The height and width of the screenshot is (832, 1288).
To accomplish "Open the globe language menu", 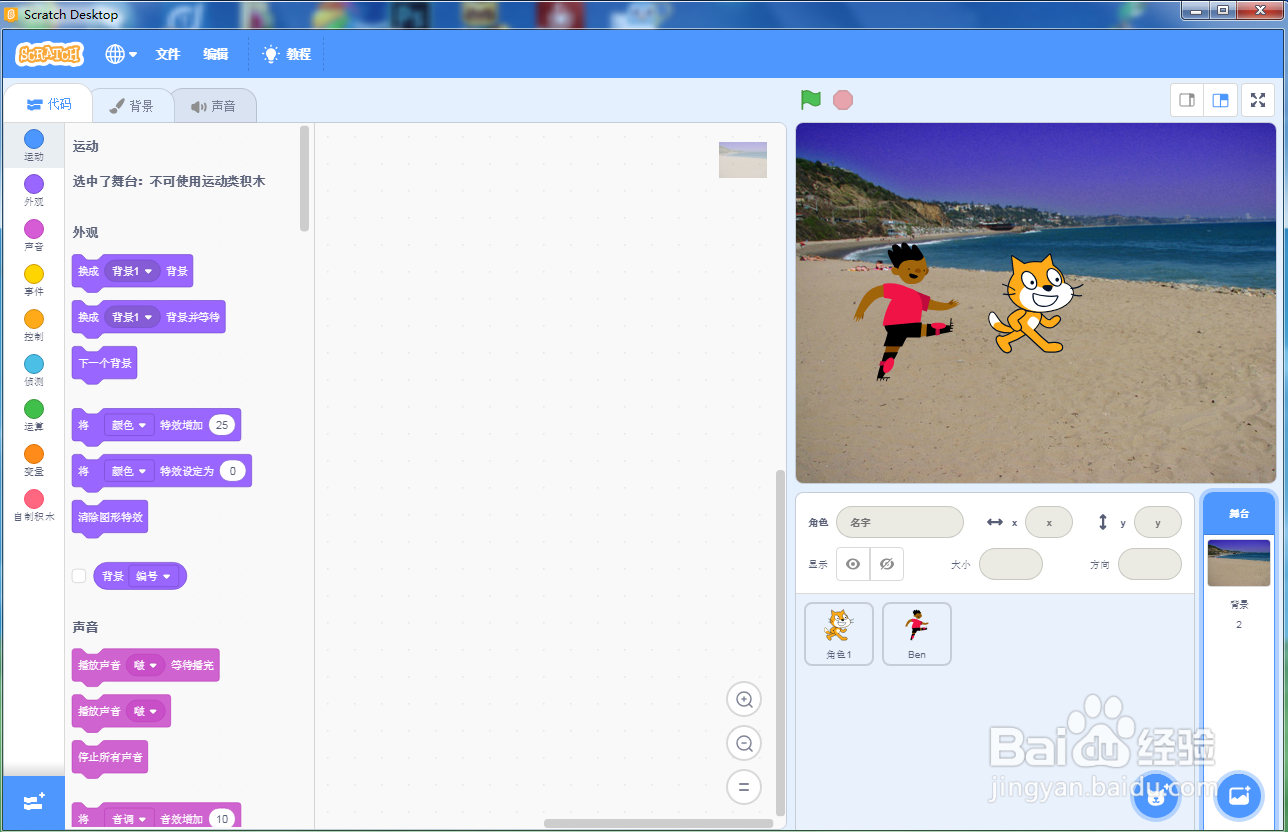I will click(121, 54).
